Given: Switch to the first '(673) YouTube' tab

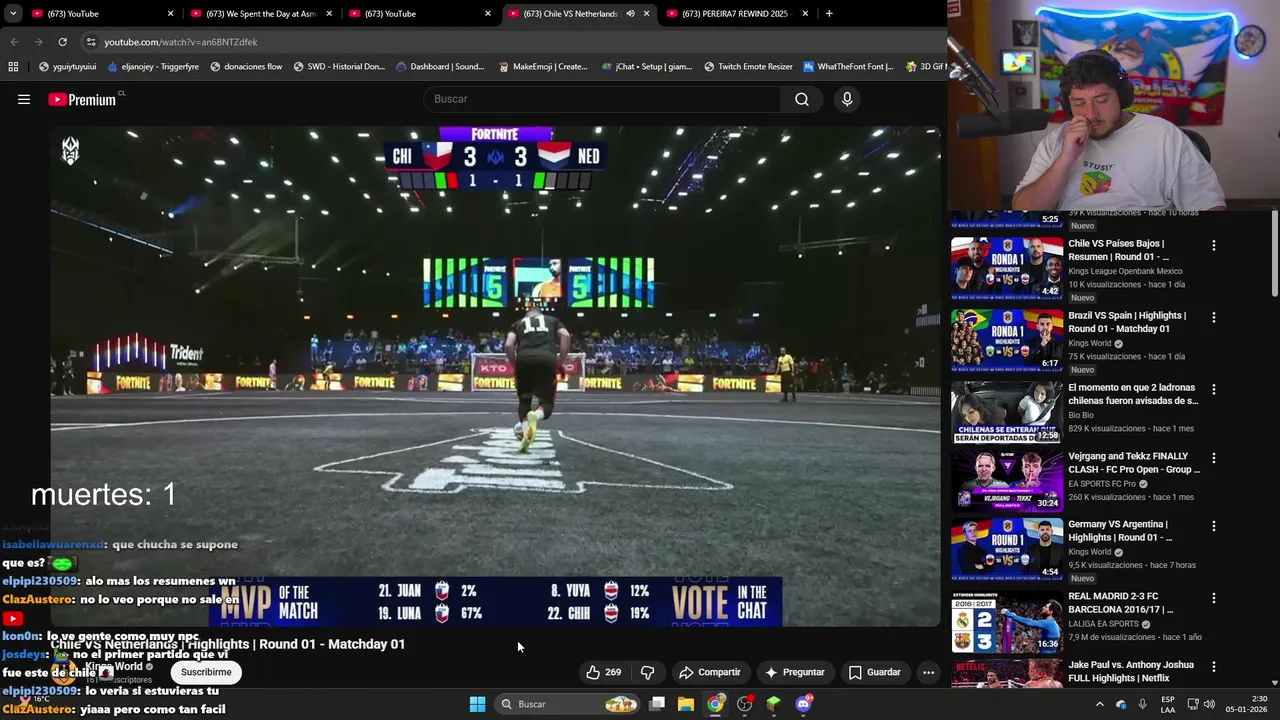Looking at the screenshot, I should pyautogui.click(x=100, y=14).
